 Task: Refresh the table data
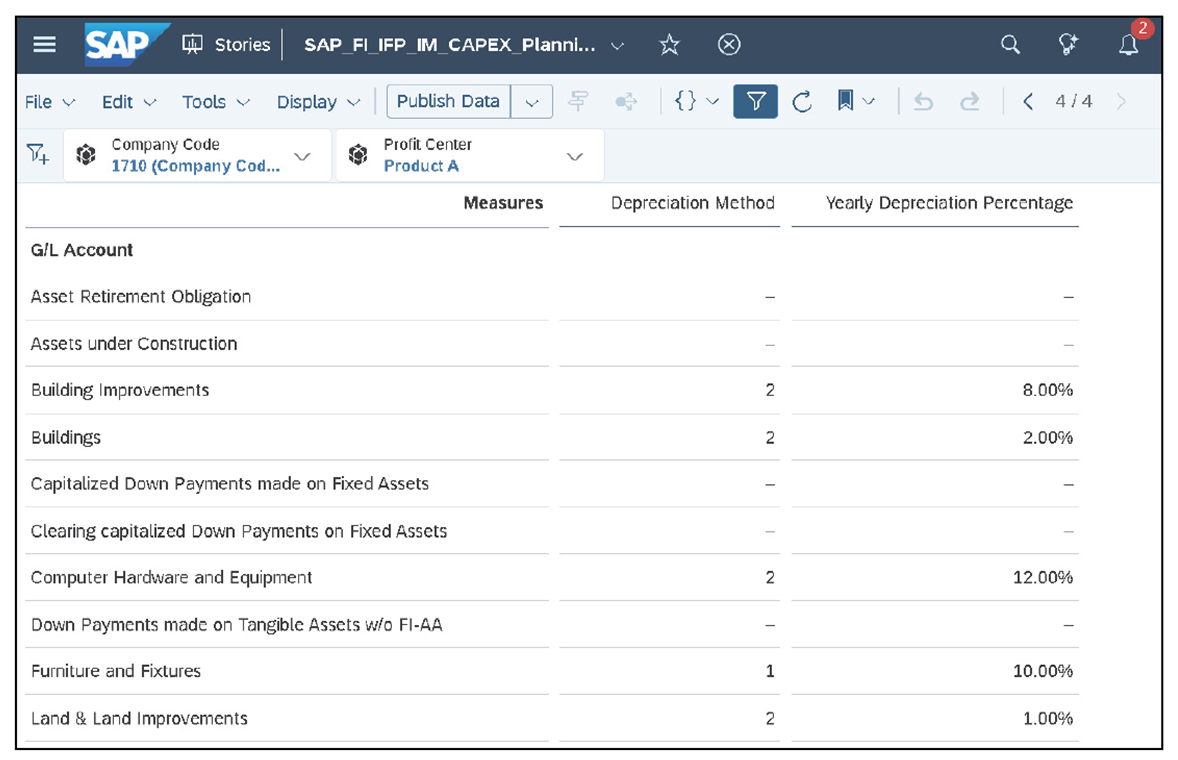[803, 101]
